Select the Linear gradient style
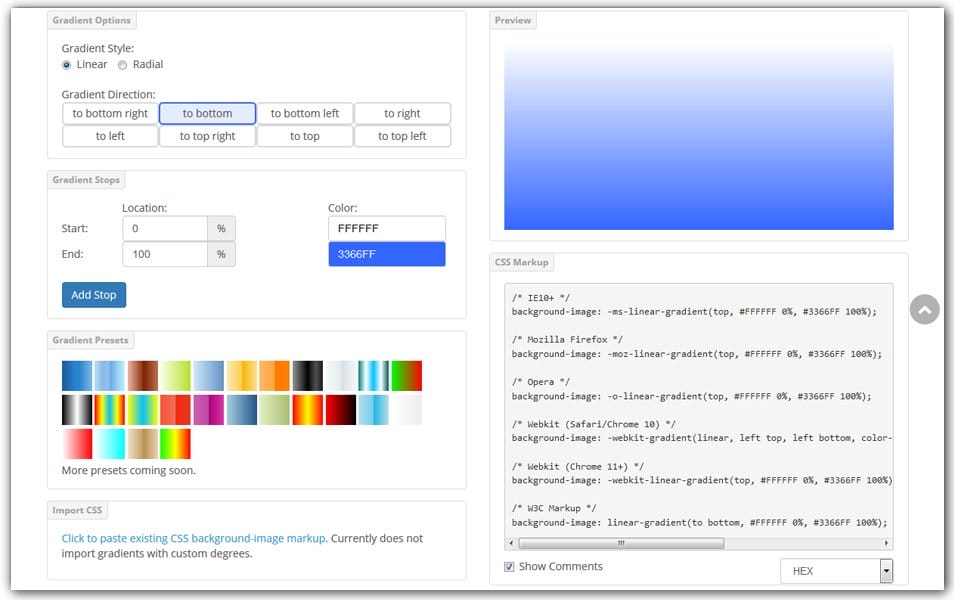 pyautogui.click(x=68, y=64)
